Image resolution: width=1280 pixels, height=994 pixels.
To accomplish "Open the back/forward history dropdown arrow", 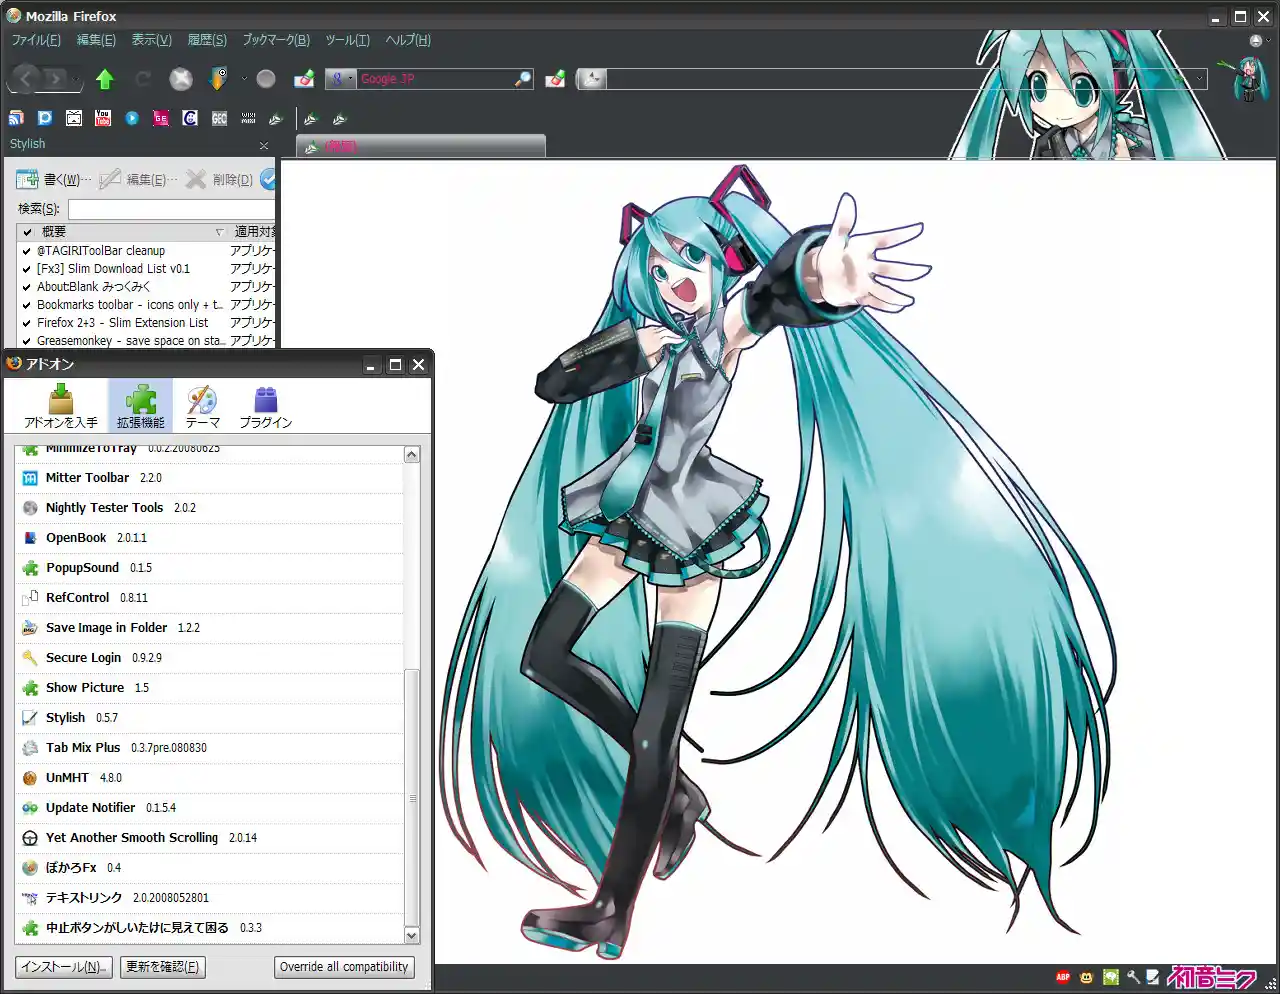I will pos(77,79).
